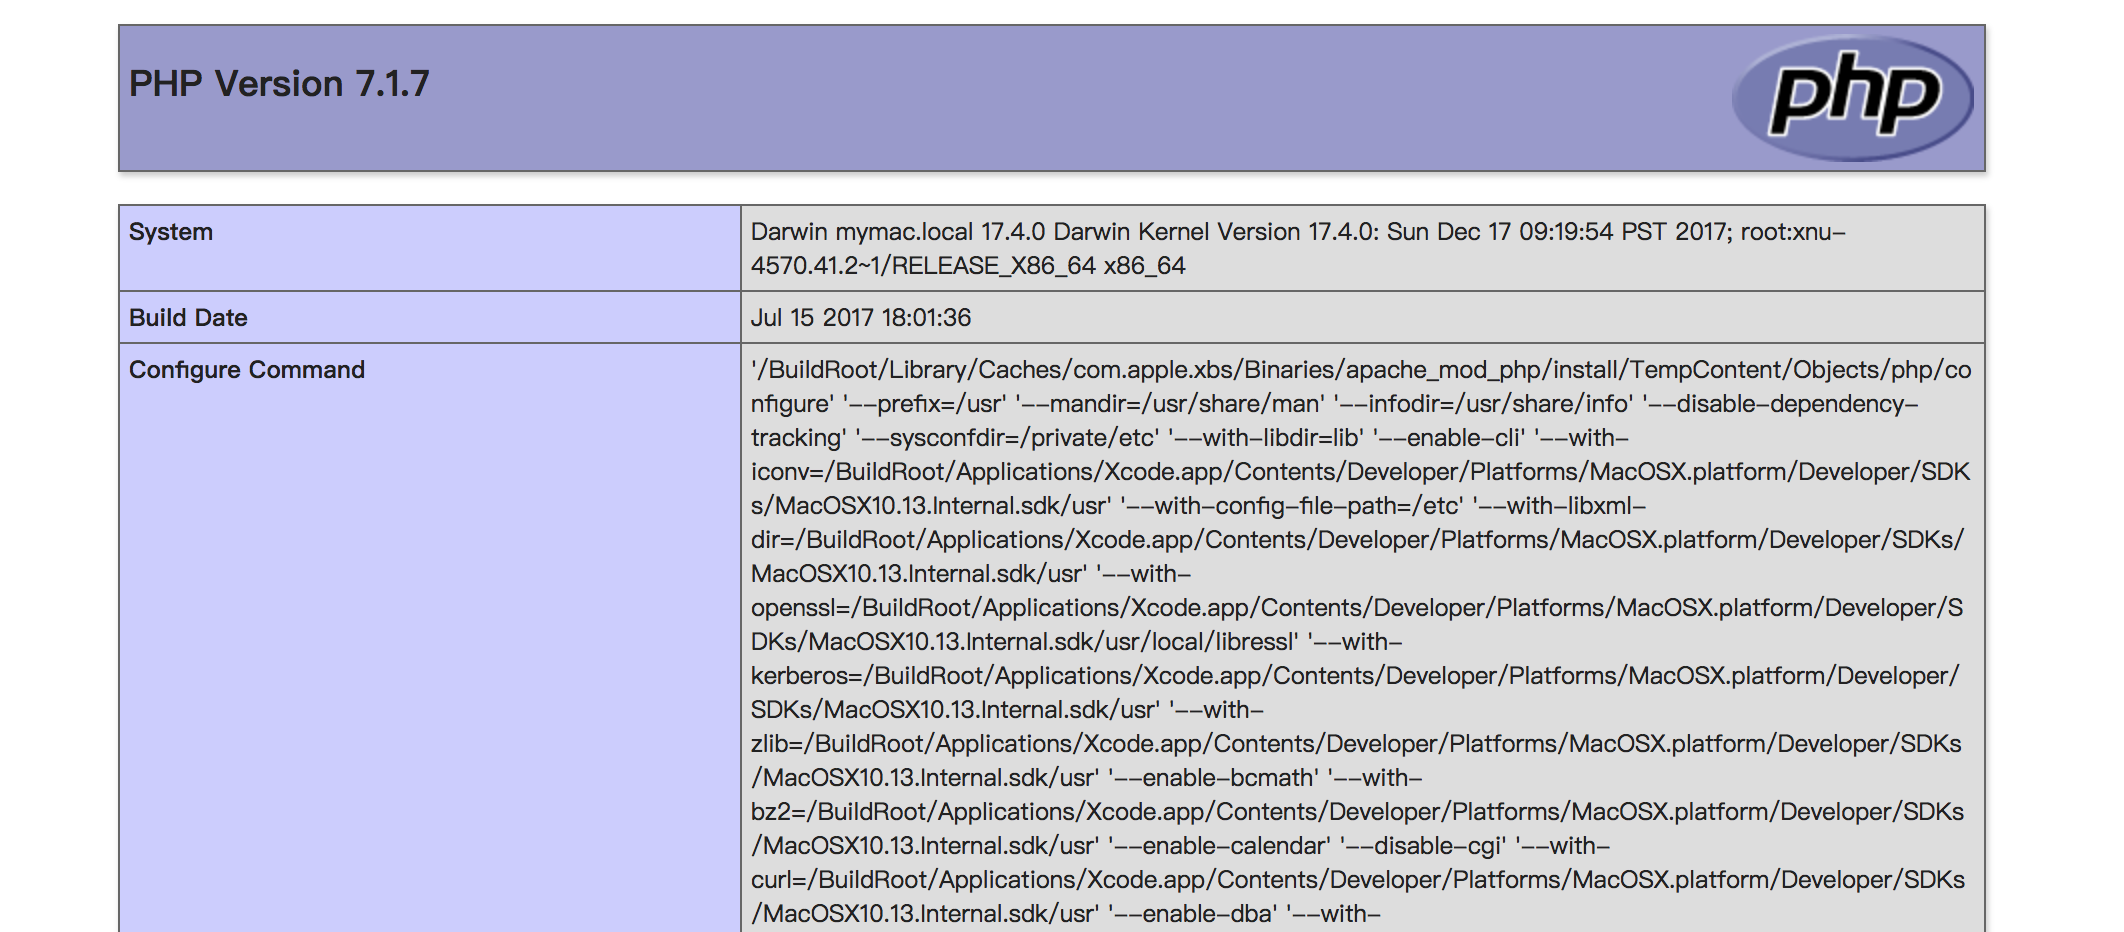Click the line starting 'zlib=/BuildRoot'
The height and width of the screenshot is (932, 2124).
pos(1356,744)
